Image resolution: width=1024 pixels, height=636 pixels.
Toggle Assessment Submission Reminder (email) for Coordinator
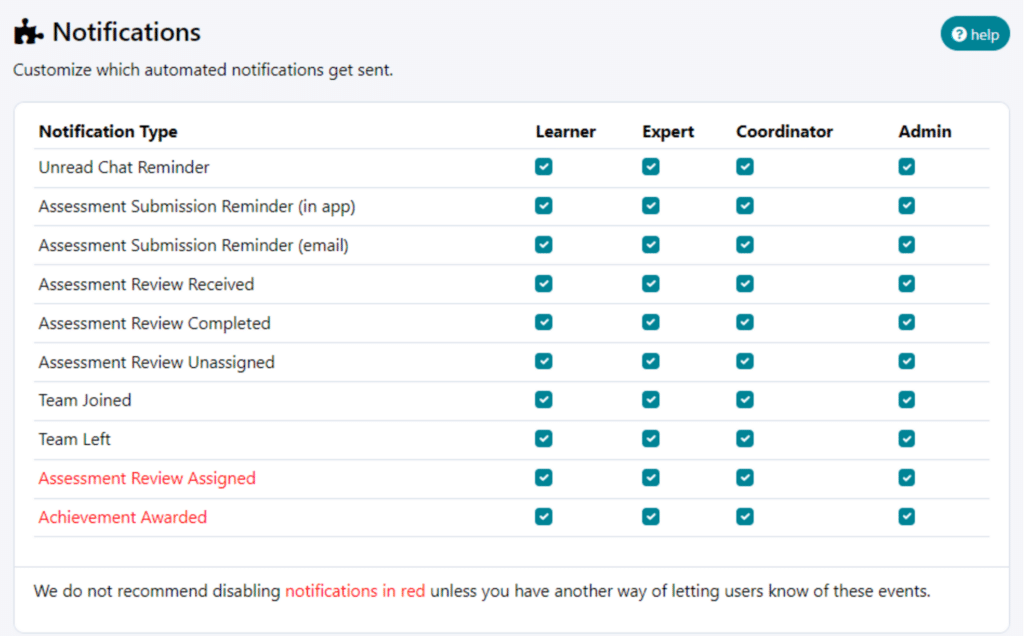744,245
